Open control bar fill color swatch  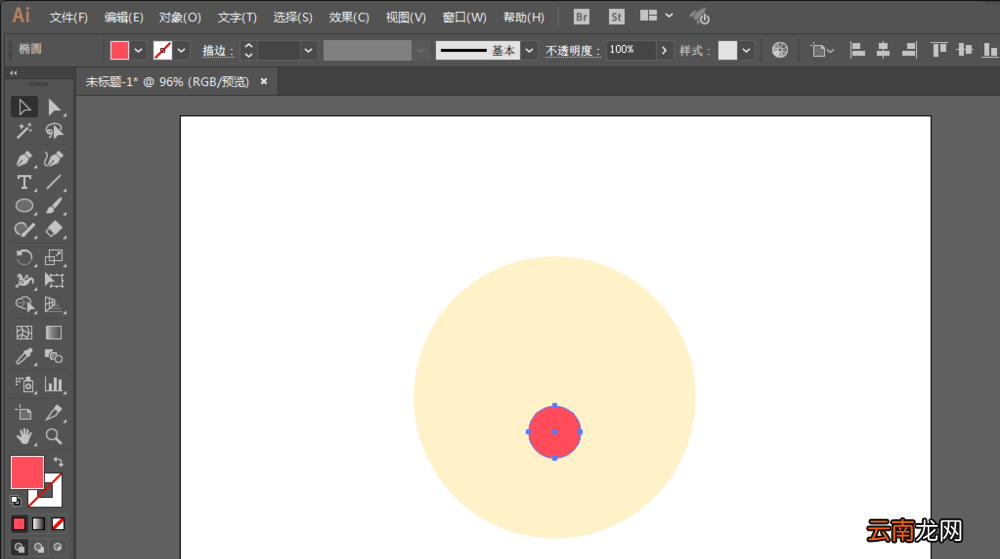pyautogui.click(x=119, y=50)
